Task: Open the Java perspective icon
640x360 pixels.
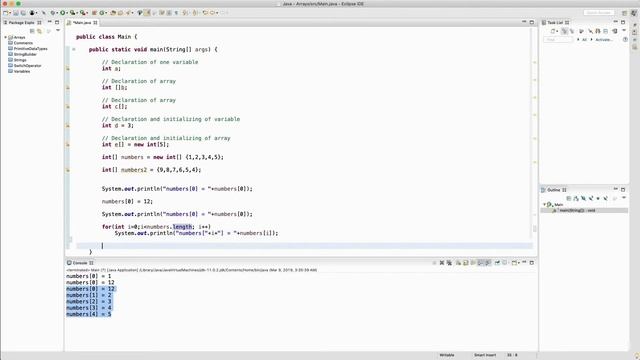Action: tap(633, 13)
